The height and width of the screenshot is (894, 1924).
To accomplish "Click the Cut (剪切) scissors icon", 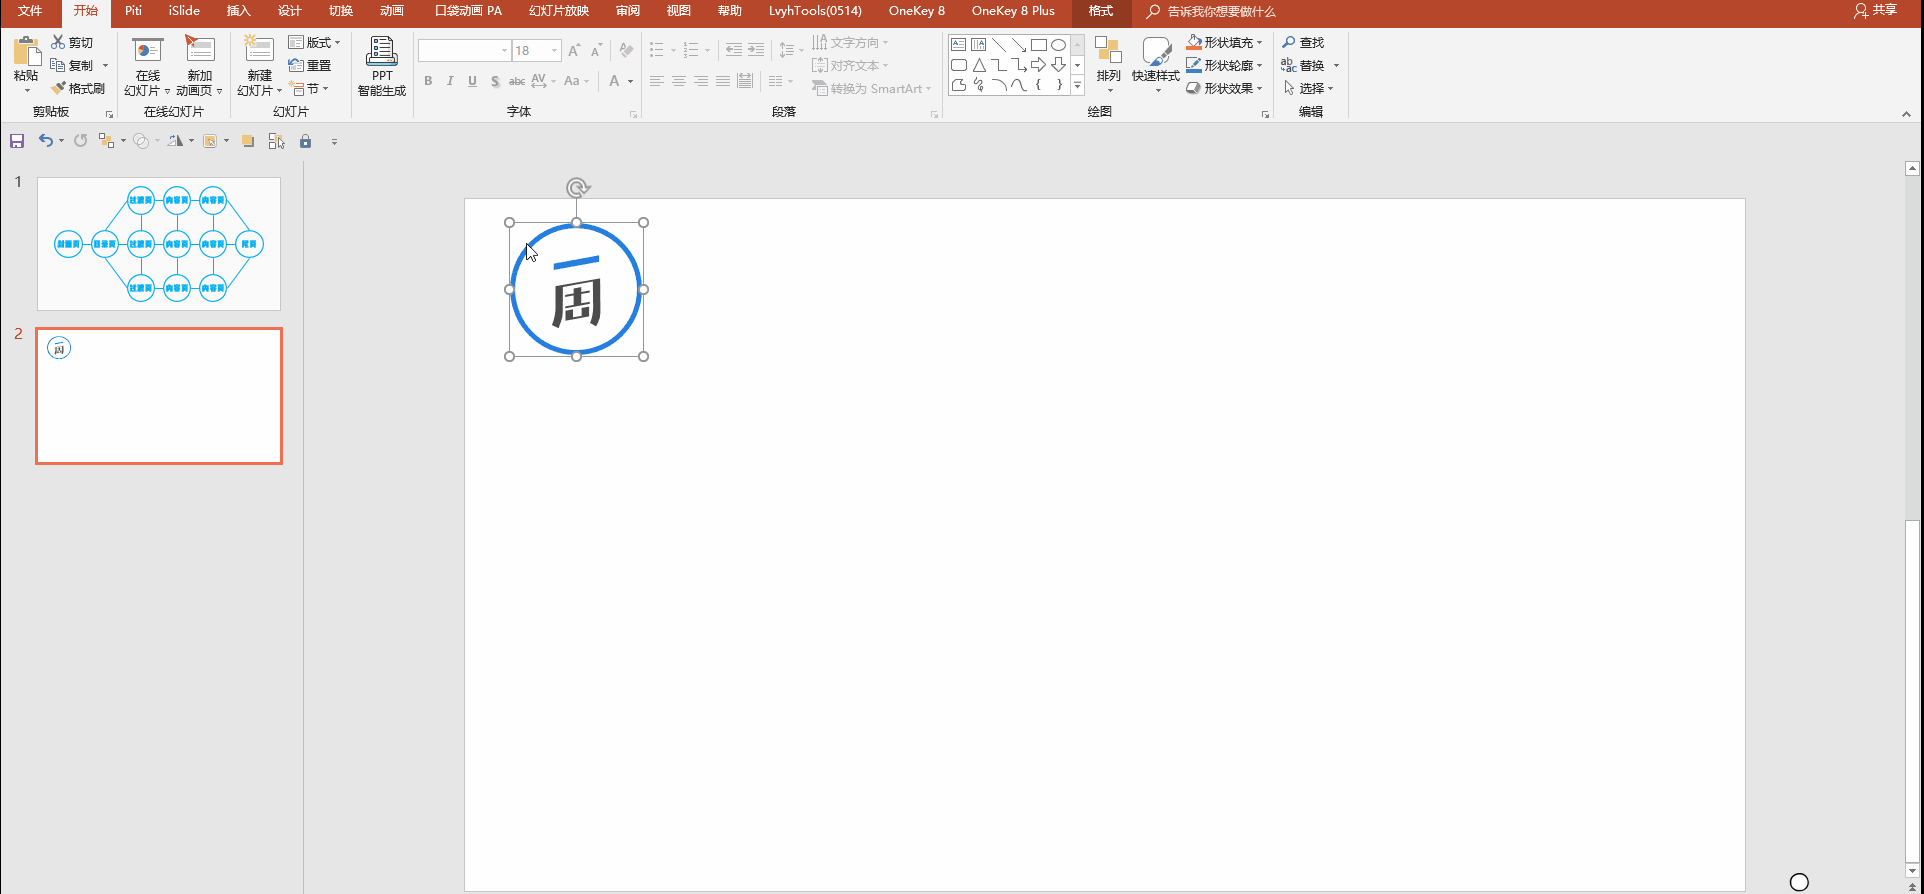I will click(58, 42).
